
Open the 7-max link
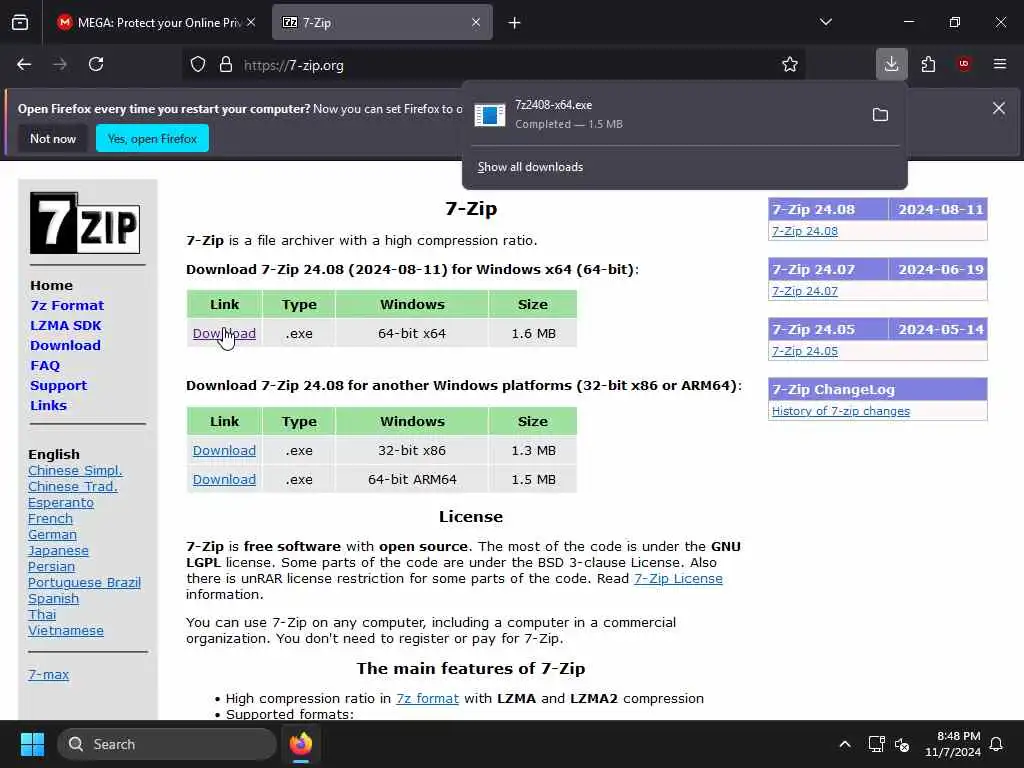pos(48,675)
